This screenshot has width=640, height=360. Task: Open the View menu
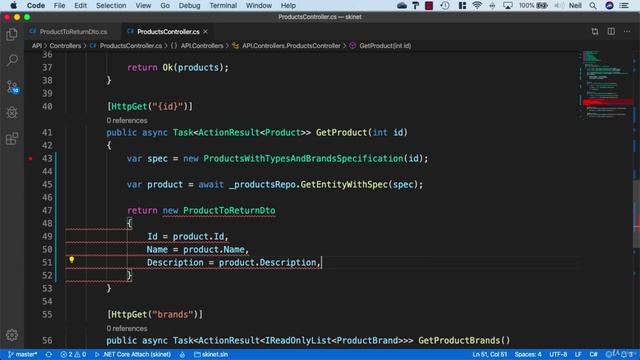tap(143, 5)
